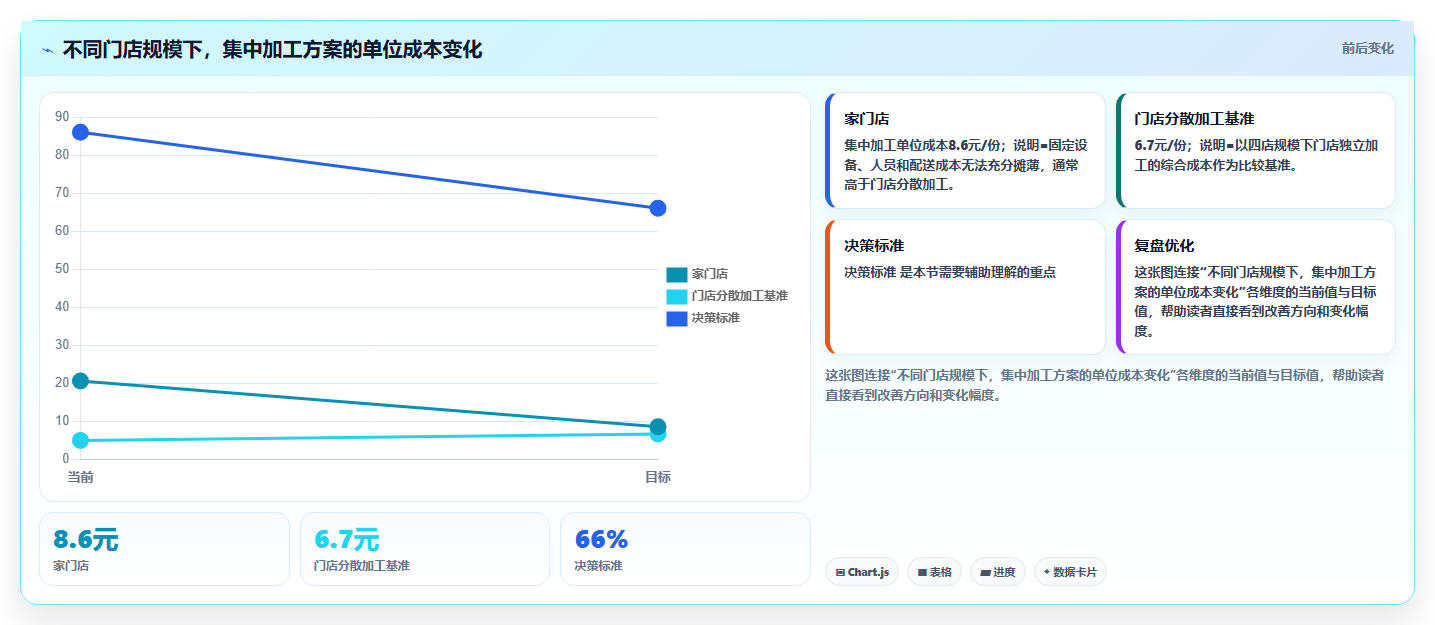Viewport: 1435px width, 625px height.
Task: Click the 表格 tag chip
Action: coord(934,572)
